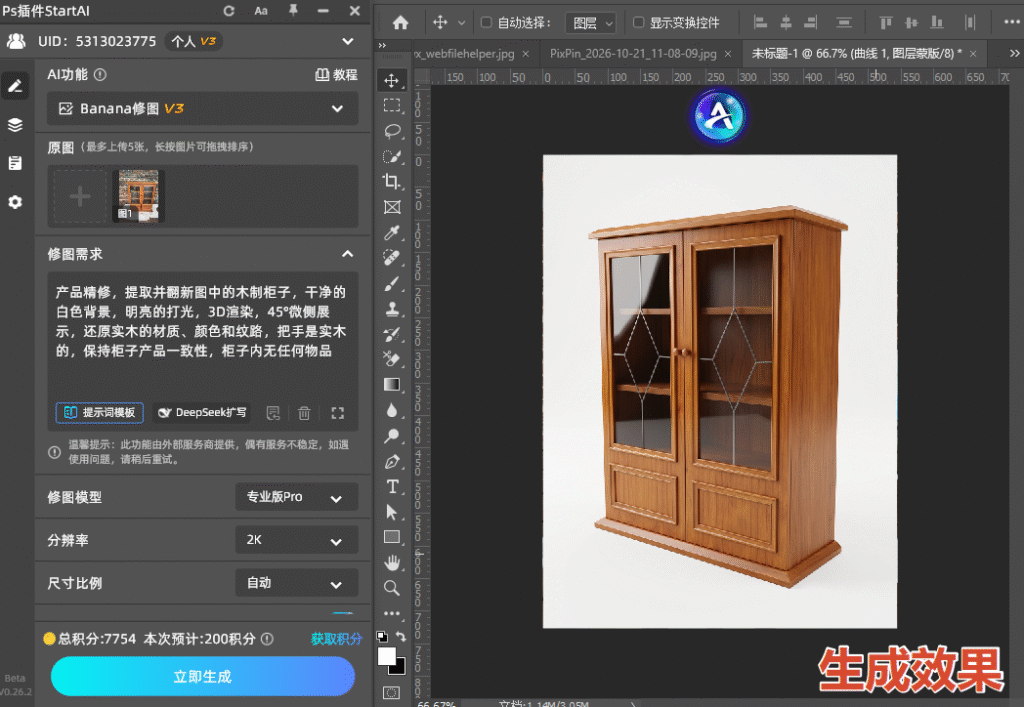This screenshot has height=707, width=1024.
Task: Switch to the PixPin_2026-10-21 document tab
Action: [633, 54]
